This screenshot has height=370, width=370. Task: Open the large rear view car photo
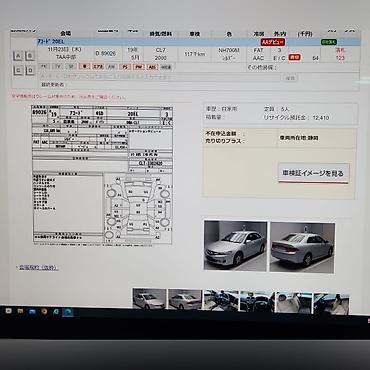302,247
